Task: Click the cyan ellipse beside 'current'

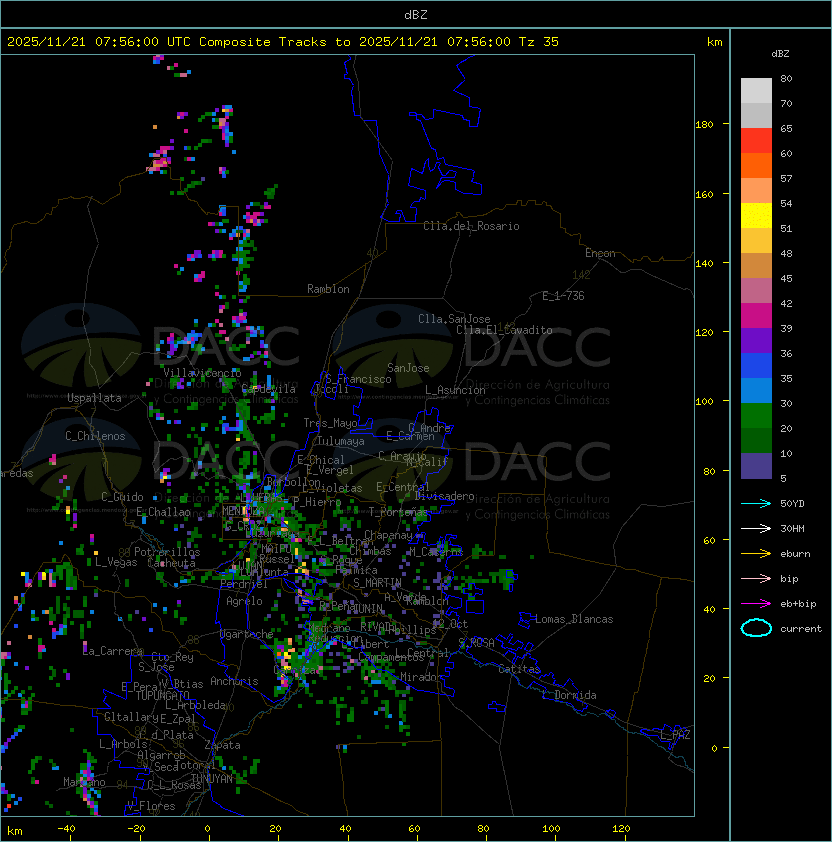Action: 756,628
